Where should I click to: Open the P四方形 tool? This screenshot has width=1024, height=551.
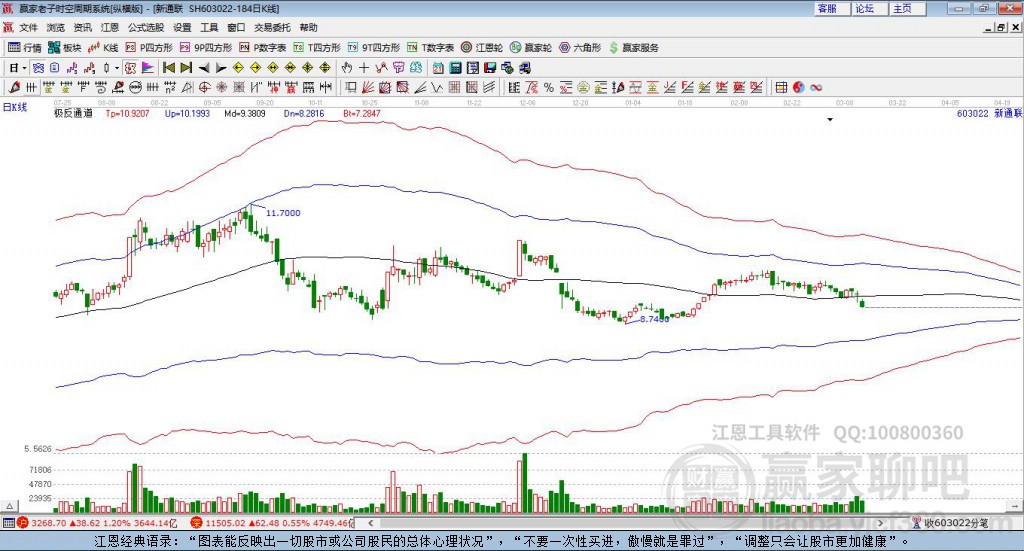(149, 48)
